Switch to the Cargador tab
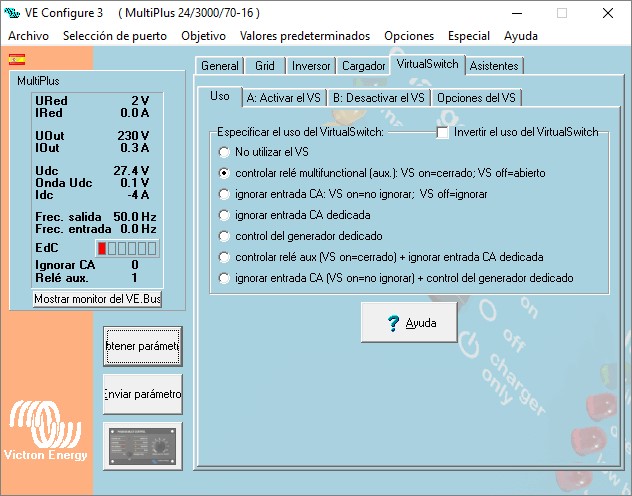This screenshot has height=496, width=632. [x=363, y=66]
